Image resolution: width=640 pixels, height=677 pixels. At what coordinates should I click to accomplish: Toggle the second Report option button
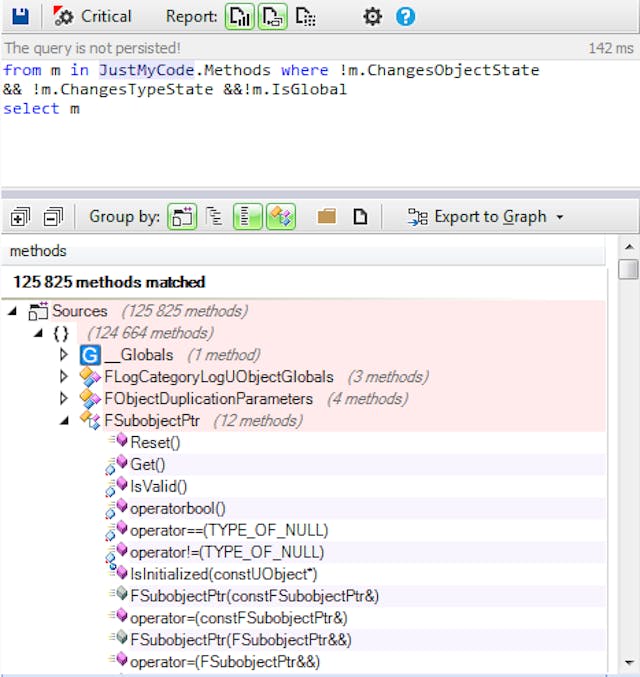[272, 16]
